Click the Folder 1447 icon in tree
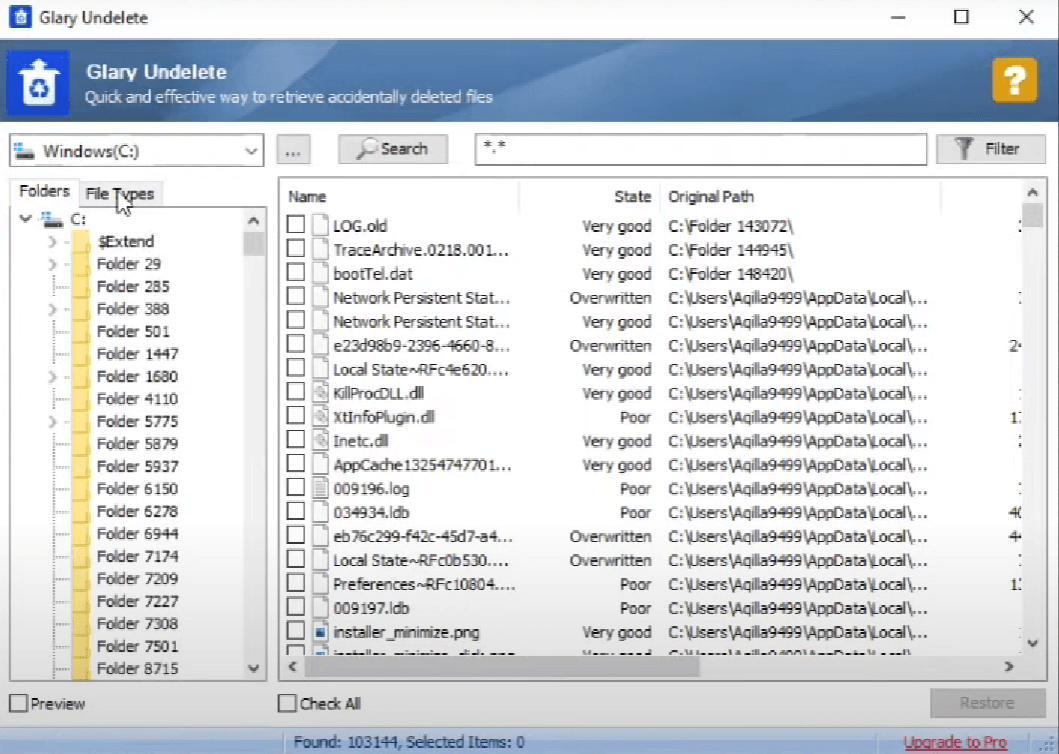1059x754 pixels. [81, 354]
